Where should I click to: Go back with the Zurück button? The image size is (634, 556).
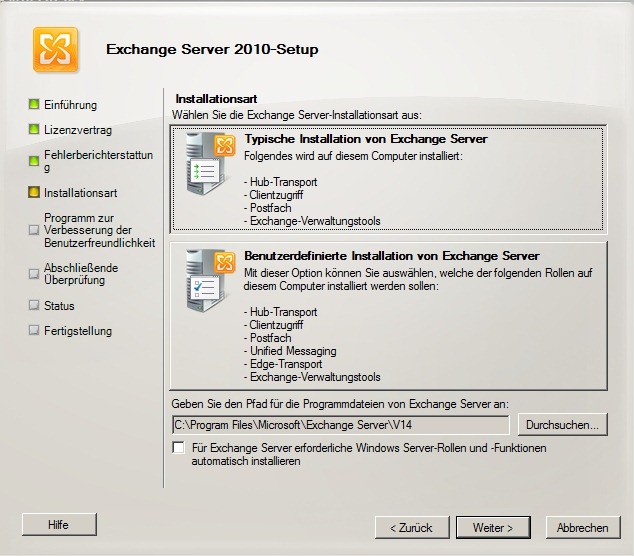pyautogui.click(x=412, y=527)
